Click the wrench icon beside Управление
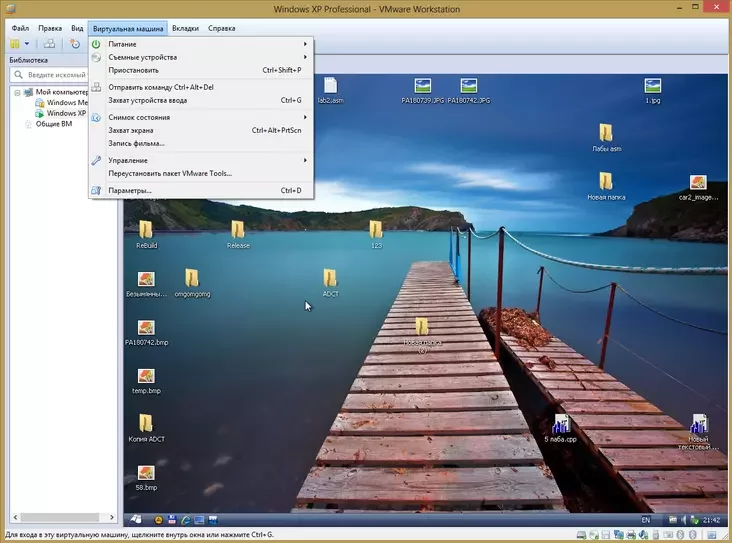The height and width of the screenshot is (543, 732). coord(97,160)
